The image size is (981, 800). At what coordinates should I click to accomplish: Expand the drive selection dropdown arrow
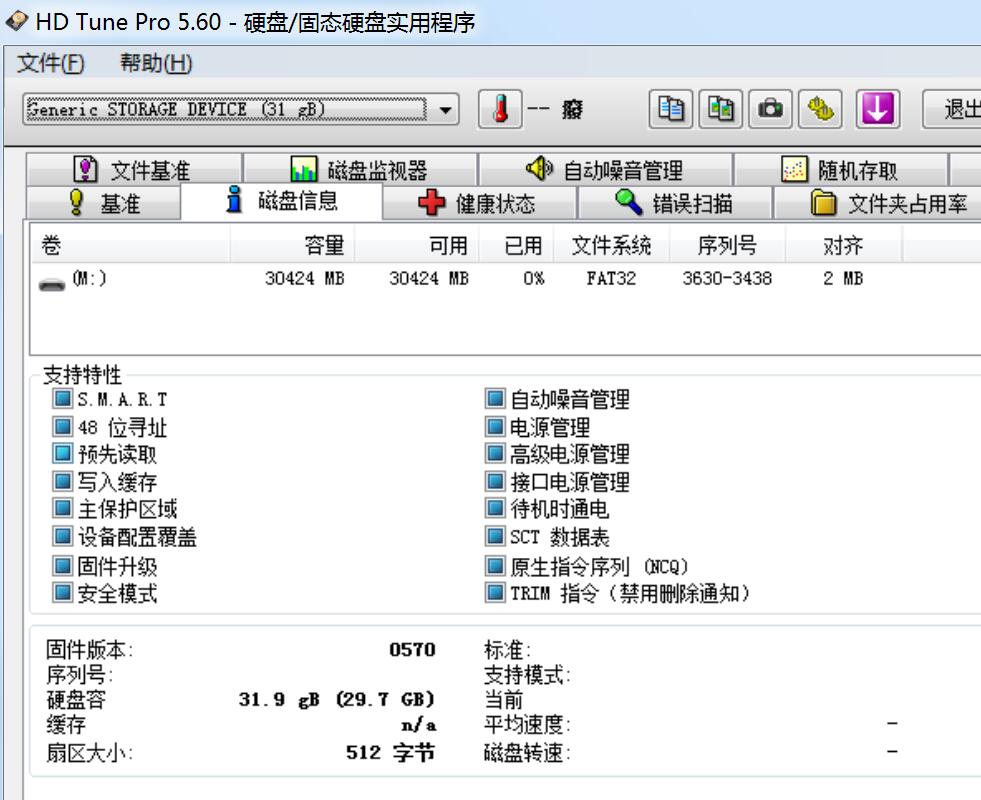[446, 110]
